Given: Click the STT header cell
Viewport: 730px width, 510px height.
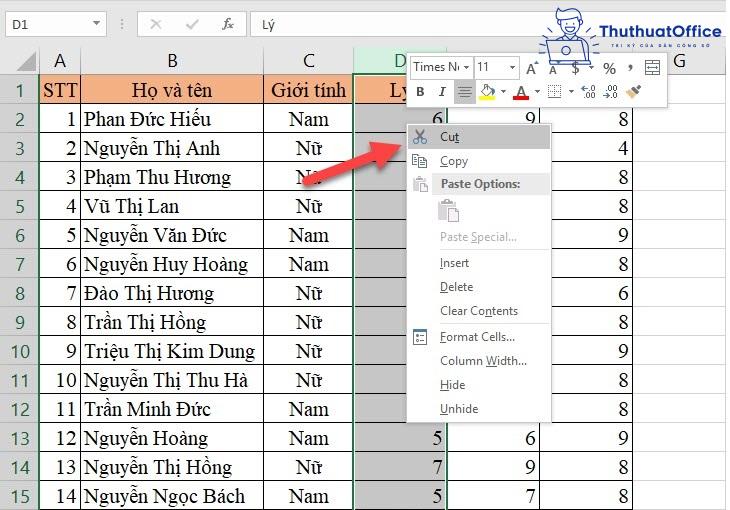Looking at the screenshot, I should [60, 89].
